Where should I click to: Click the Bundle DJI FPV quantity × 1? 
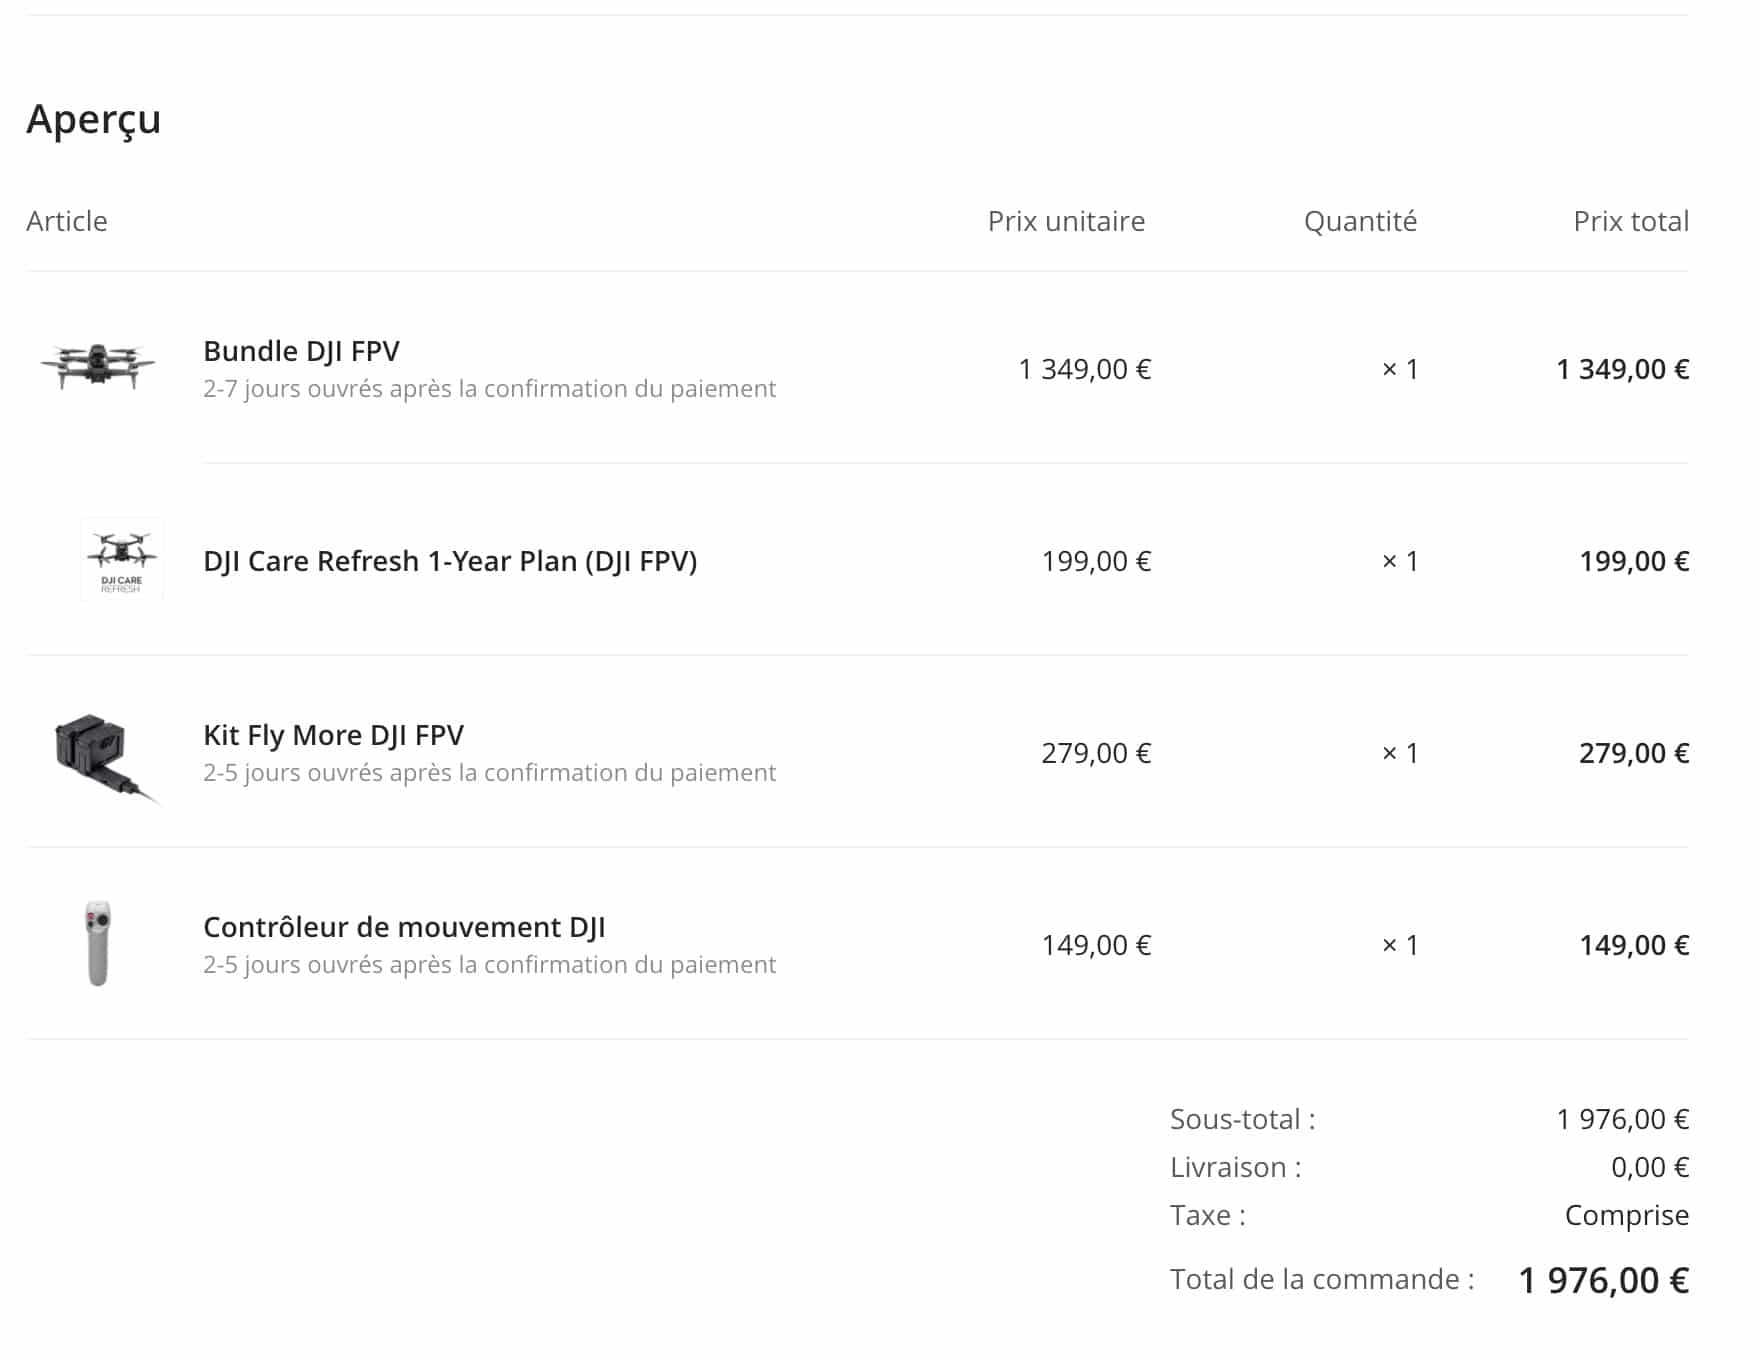pos(1400,369)
